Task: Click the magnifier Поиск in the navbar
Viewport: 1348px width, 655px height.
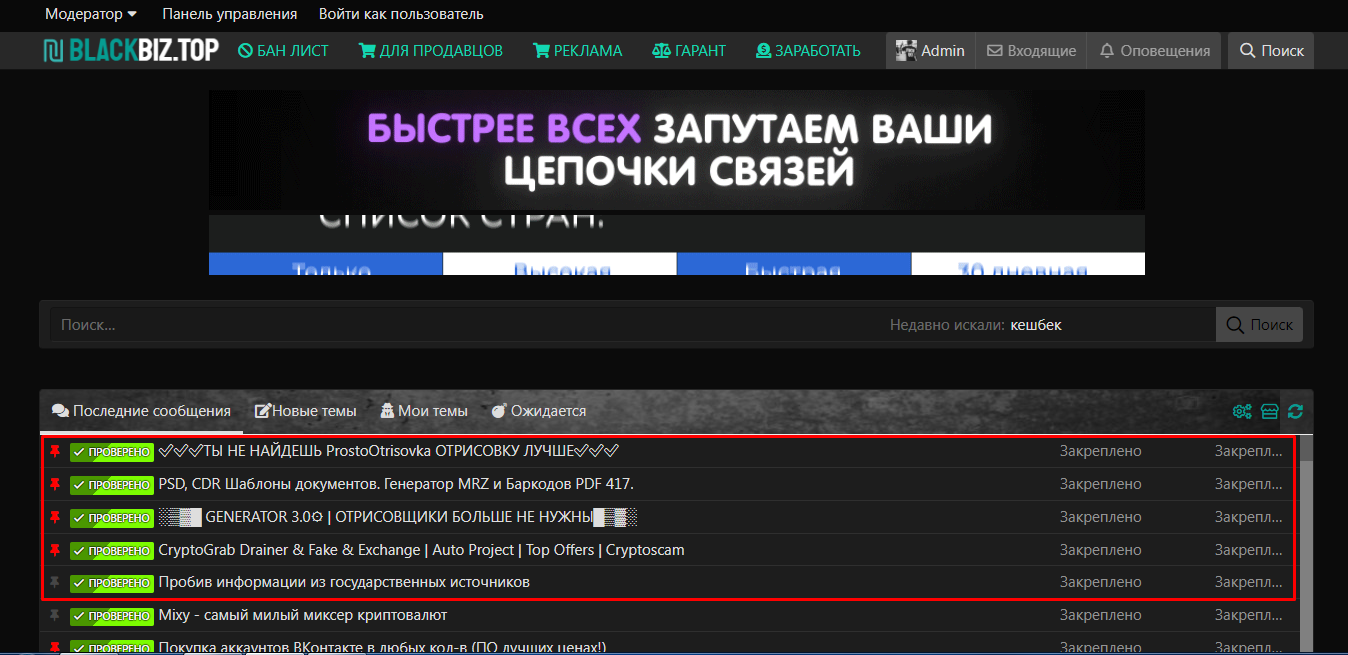Action: [1271, 51]
